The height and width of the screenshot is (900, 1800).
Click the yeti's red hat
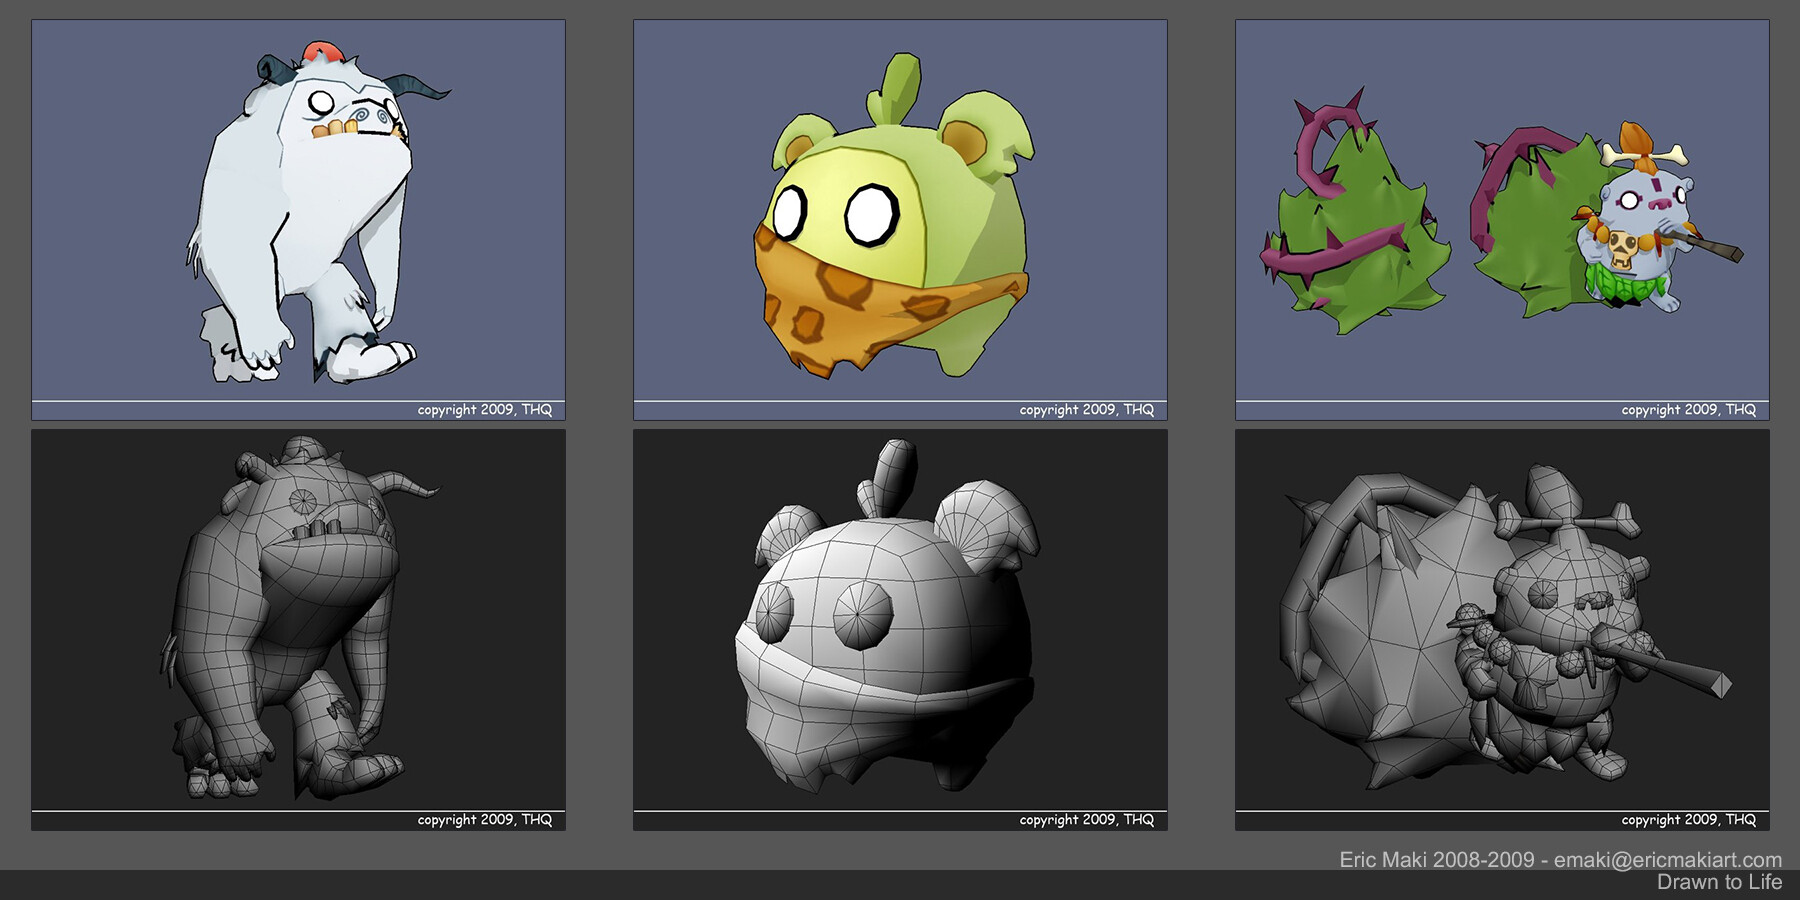pyautogui.click(x=321, y=51)
